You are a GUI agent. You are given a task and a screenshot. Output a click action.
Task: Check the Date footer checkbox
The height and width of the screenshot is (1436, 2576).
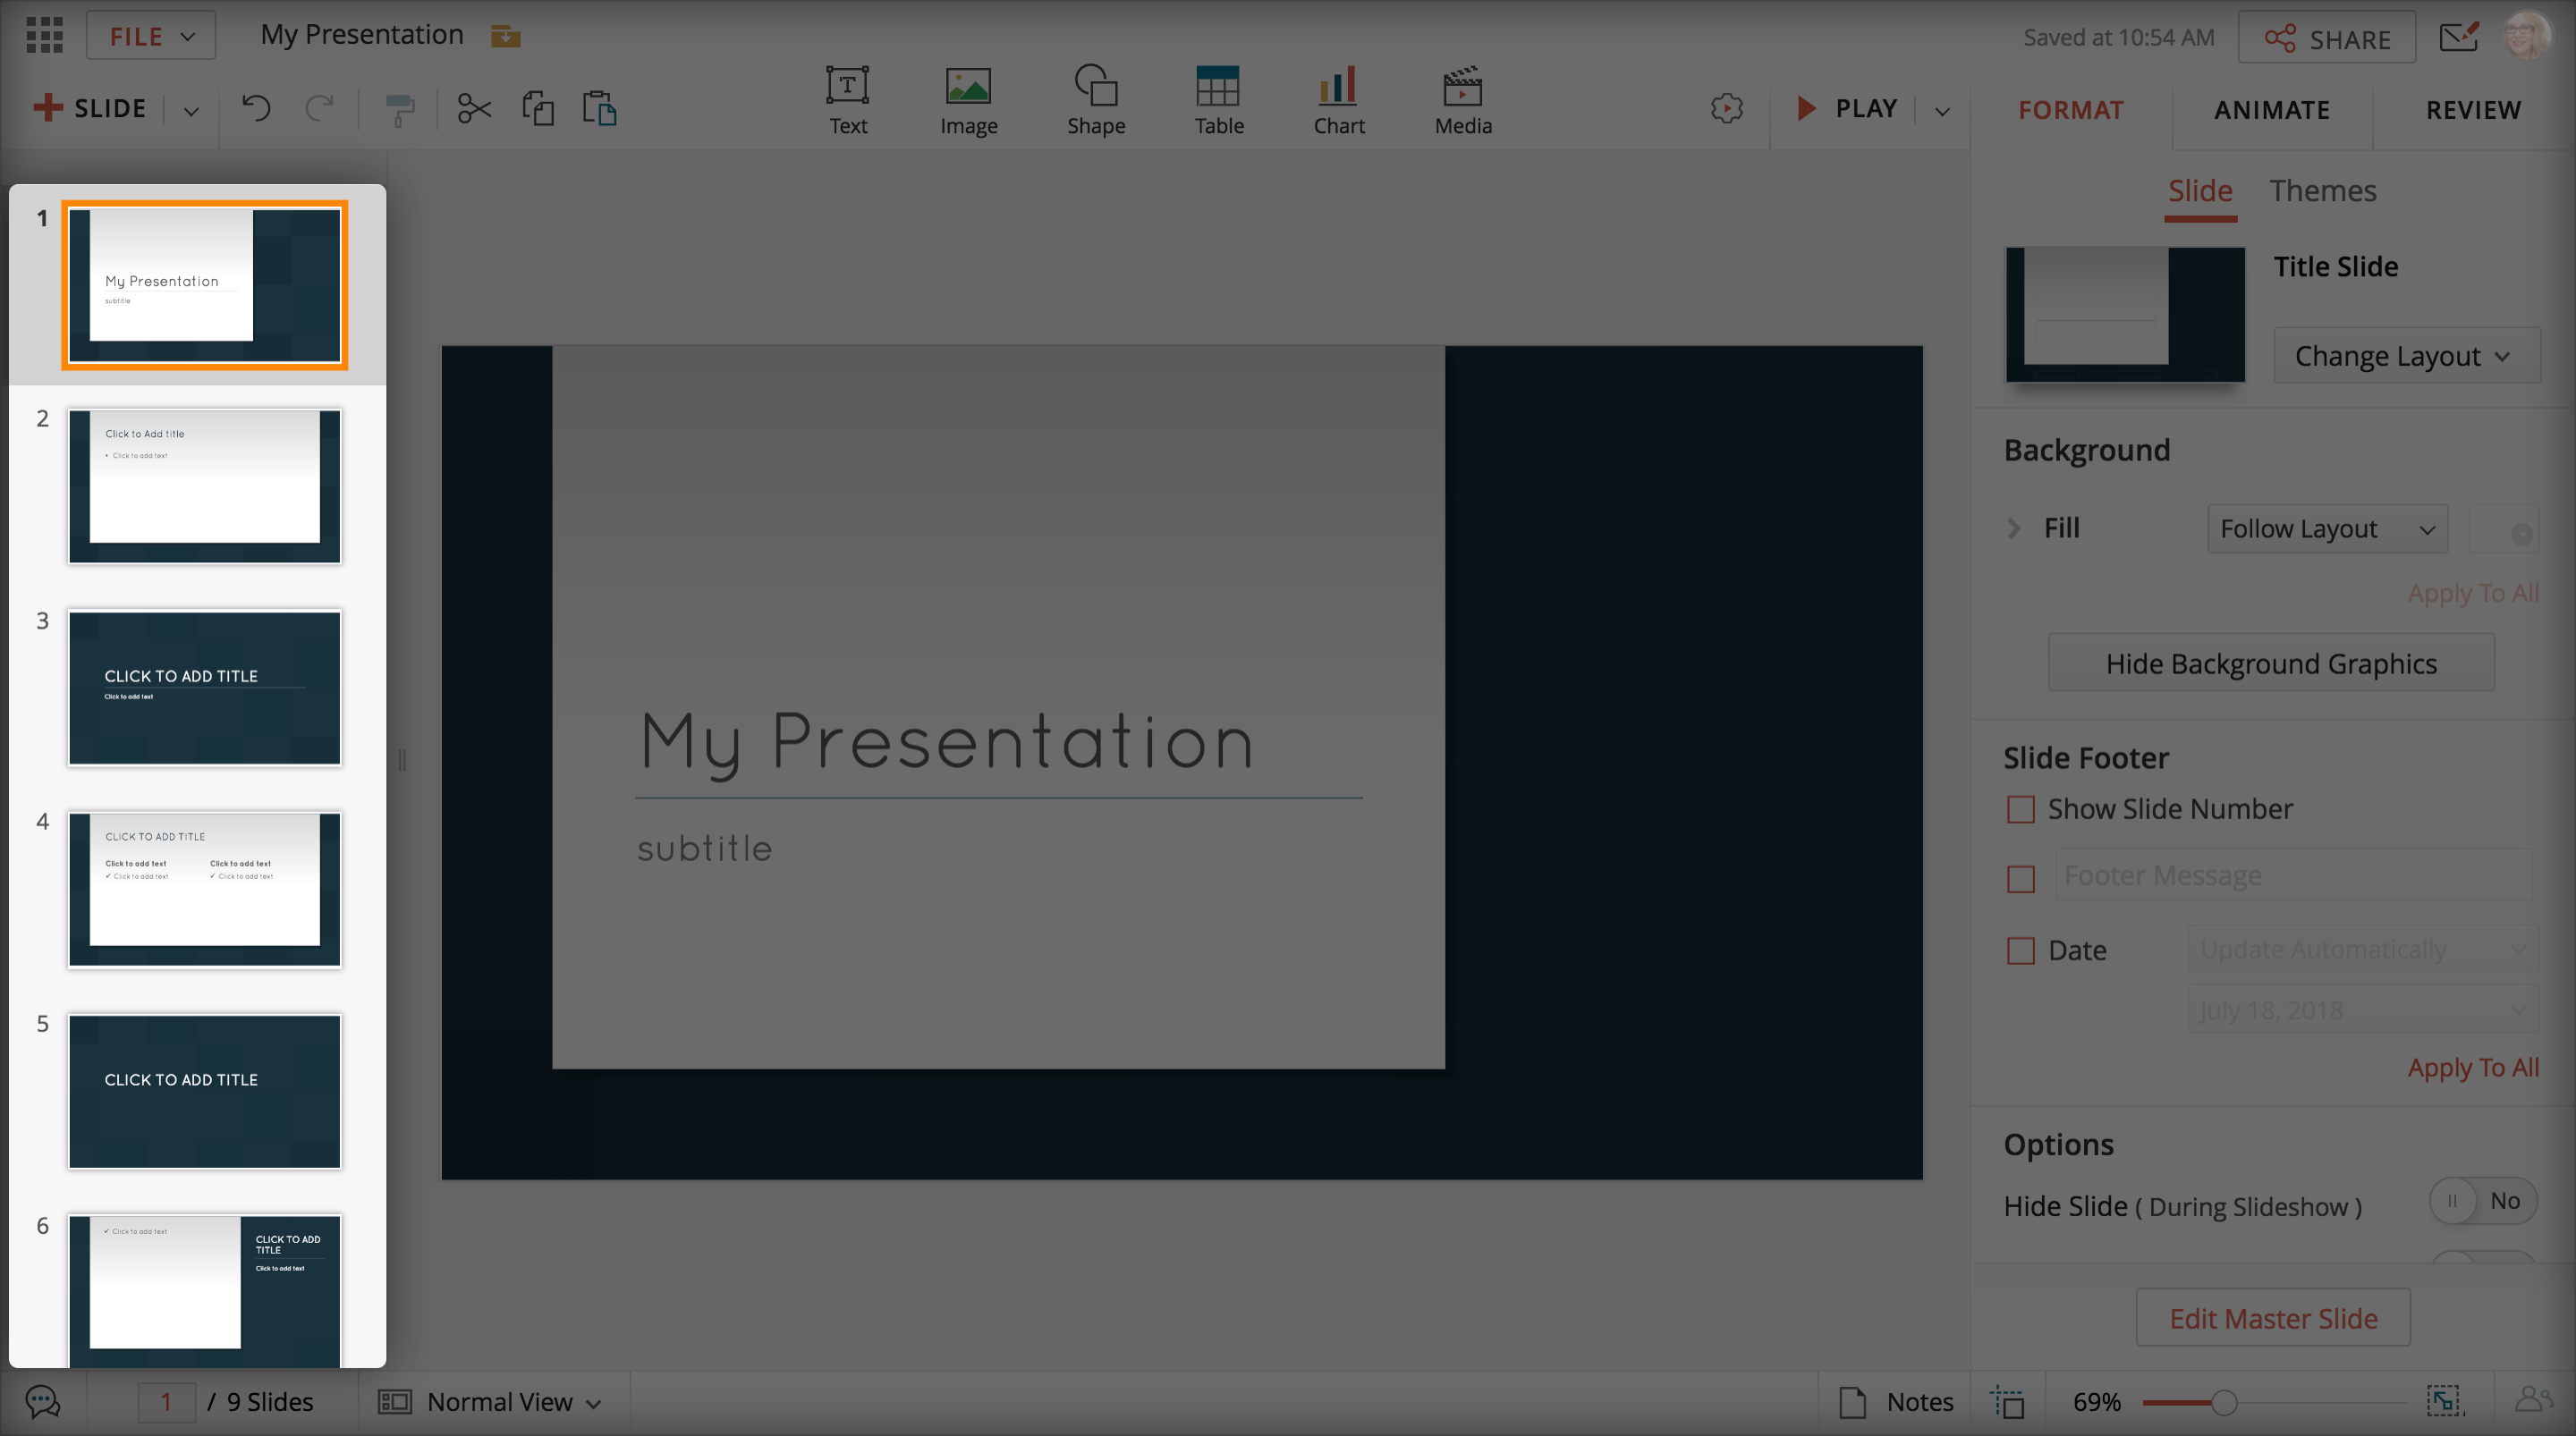pos(2021,950)
